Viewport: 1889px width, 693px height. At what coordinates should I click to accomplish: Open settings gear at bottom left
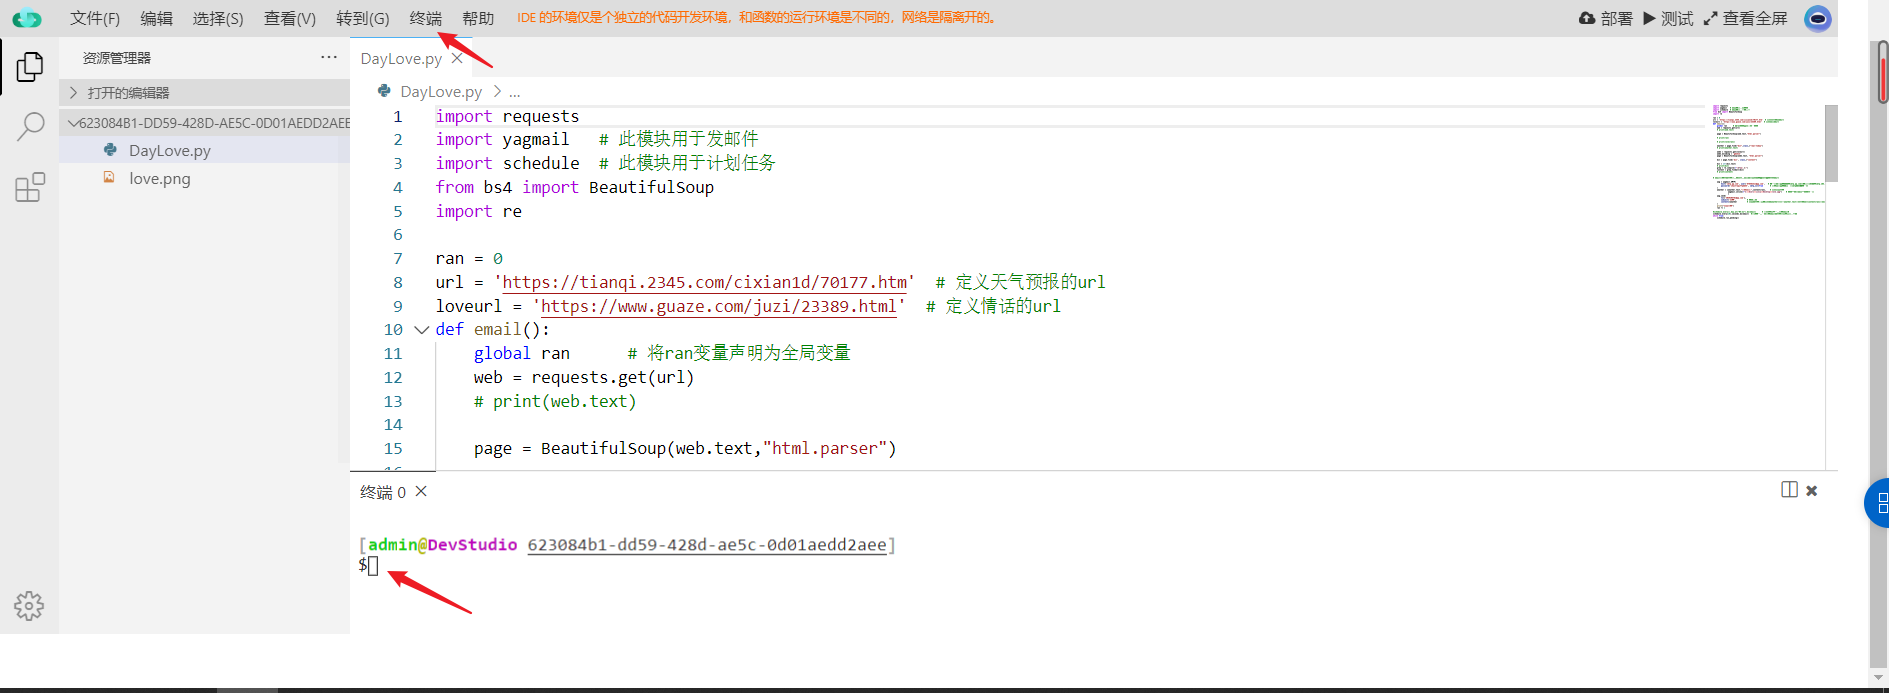point(29,605)
